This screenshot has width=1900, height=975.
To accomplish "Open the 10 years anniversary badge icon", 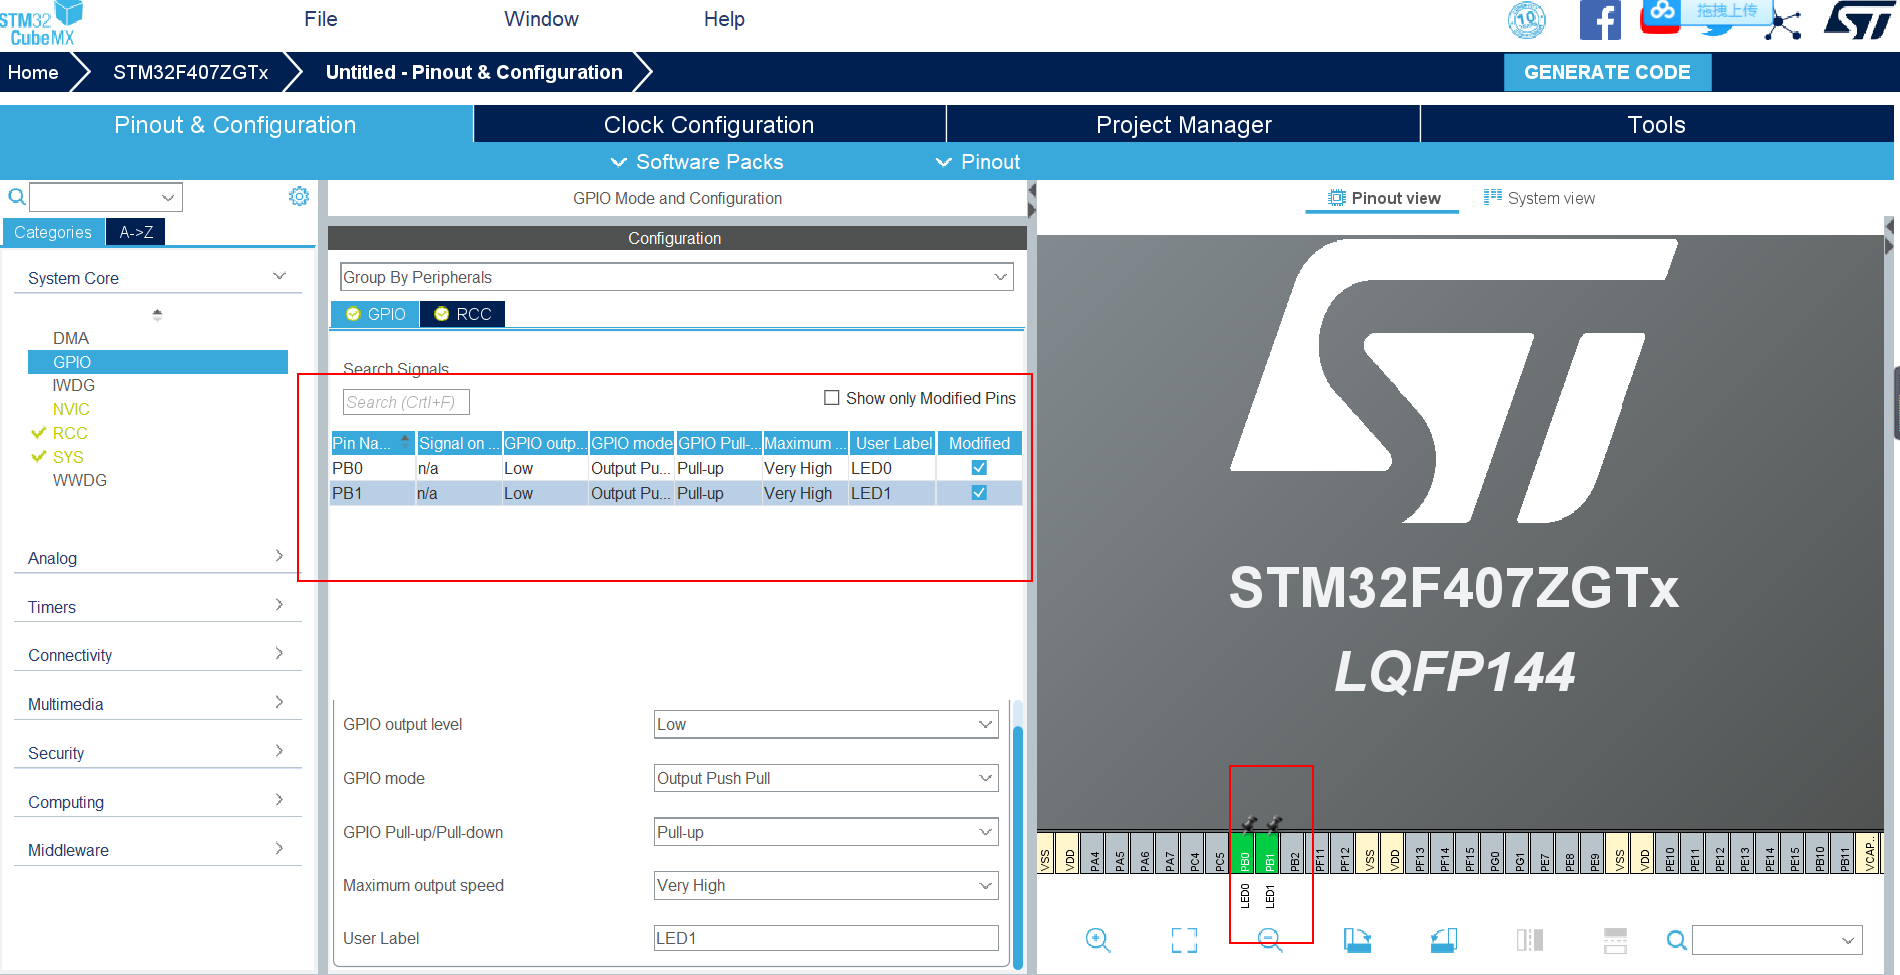I will click(1526, 20).
